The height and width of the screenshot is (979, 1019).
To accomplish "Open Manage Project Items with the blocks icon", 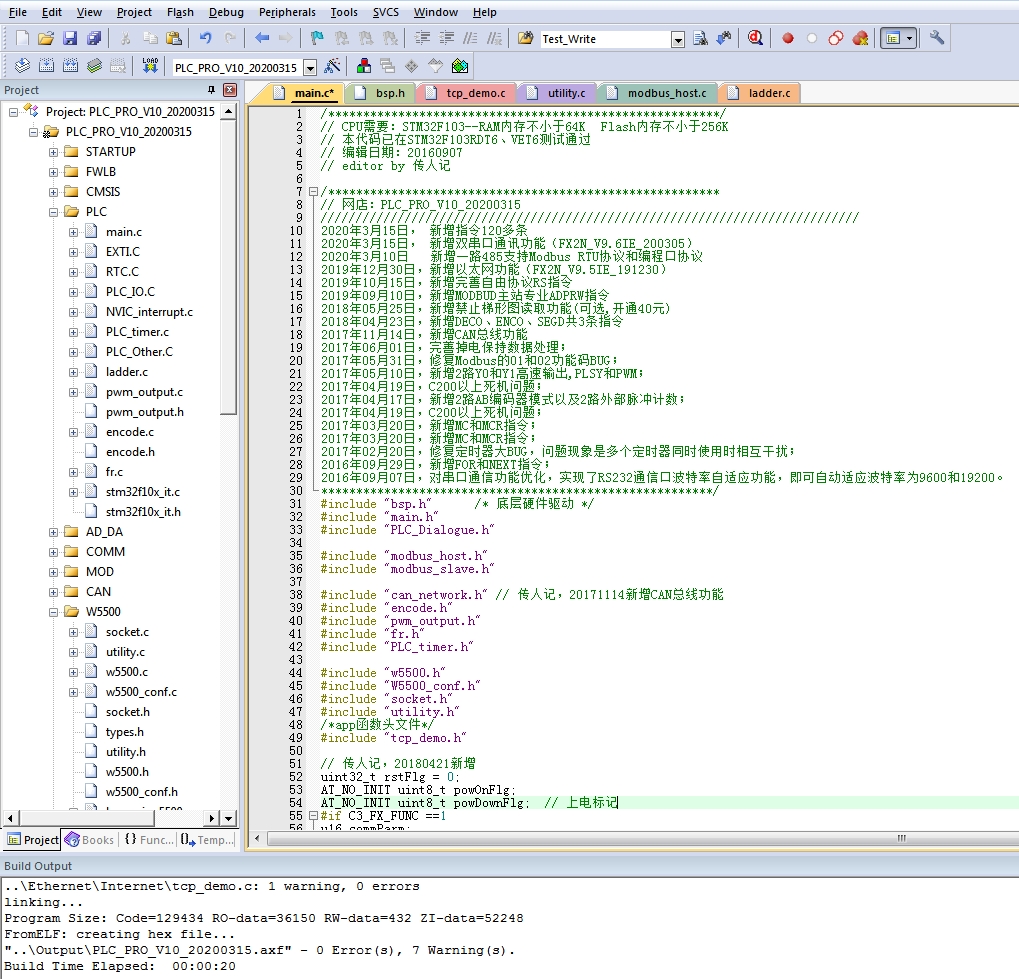I will (364, 66).
